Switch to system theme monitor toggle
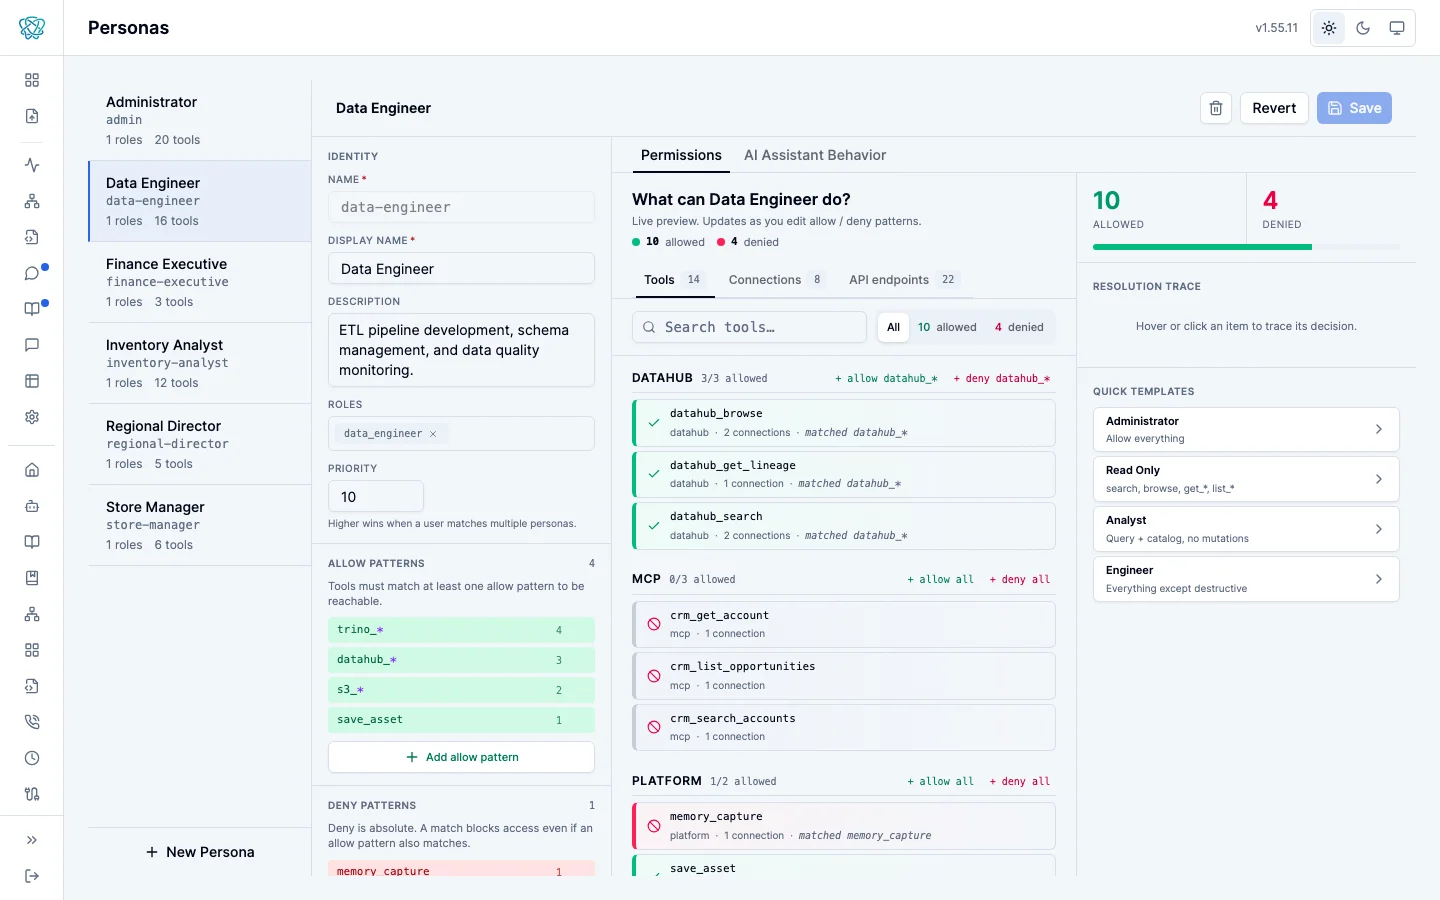This screenshot has width=1440, height=900. pyautogui.click(x=1397, y=28)
